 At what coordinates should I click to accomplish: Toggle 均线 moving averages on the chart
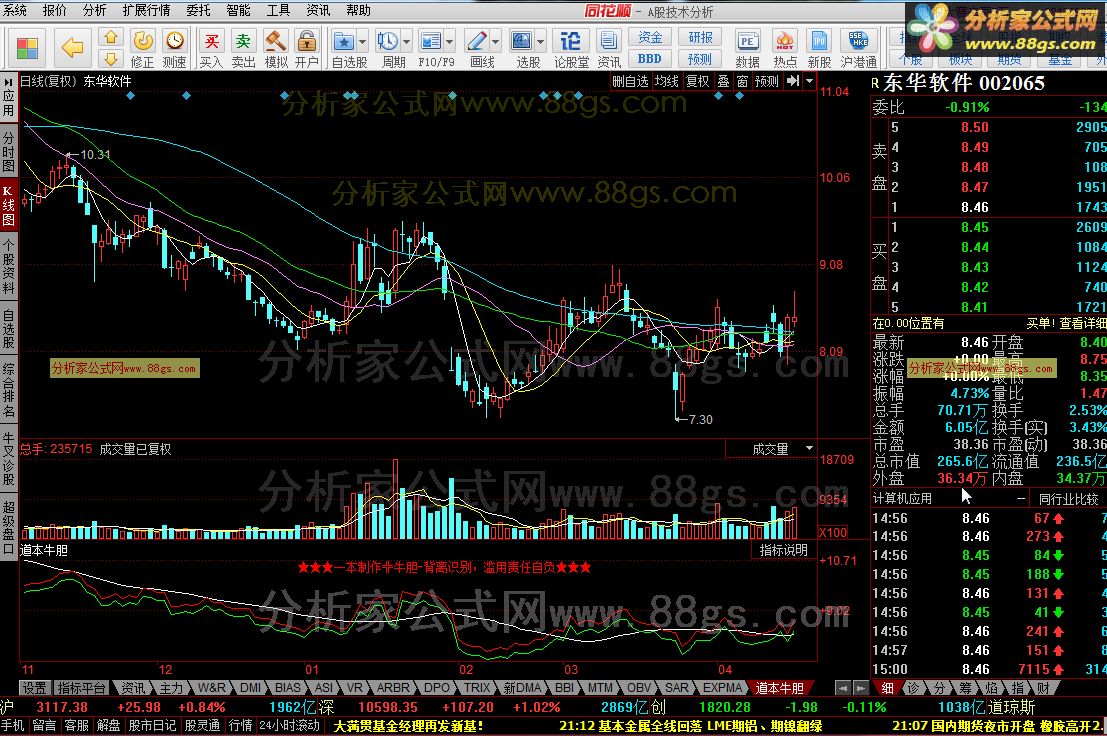666,82
